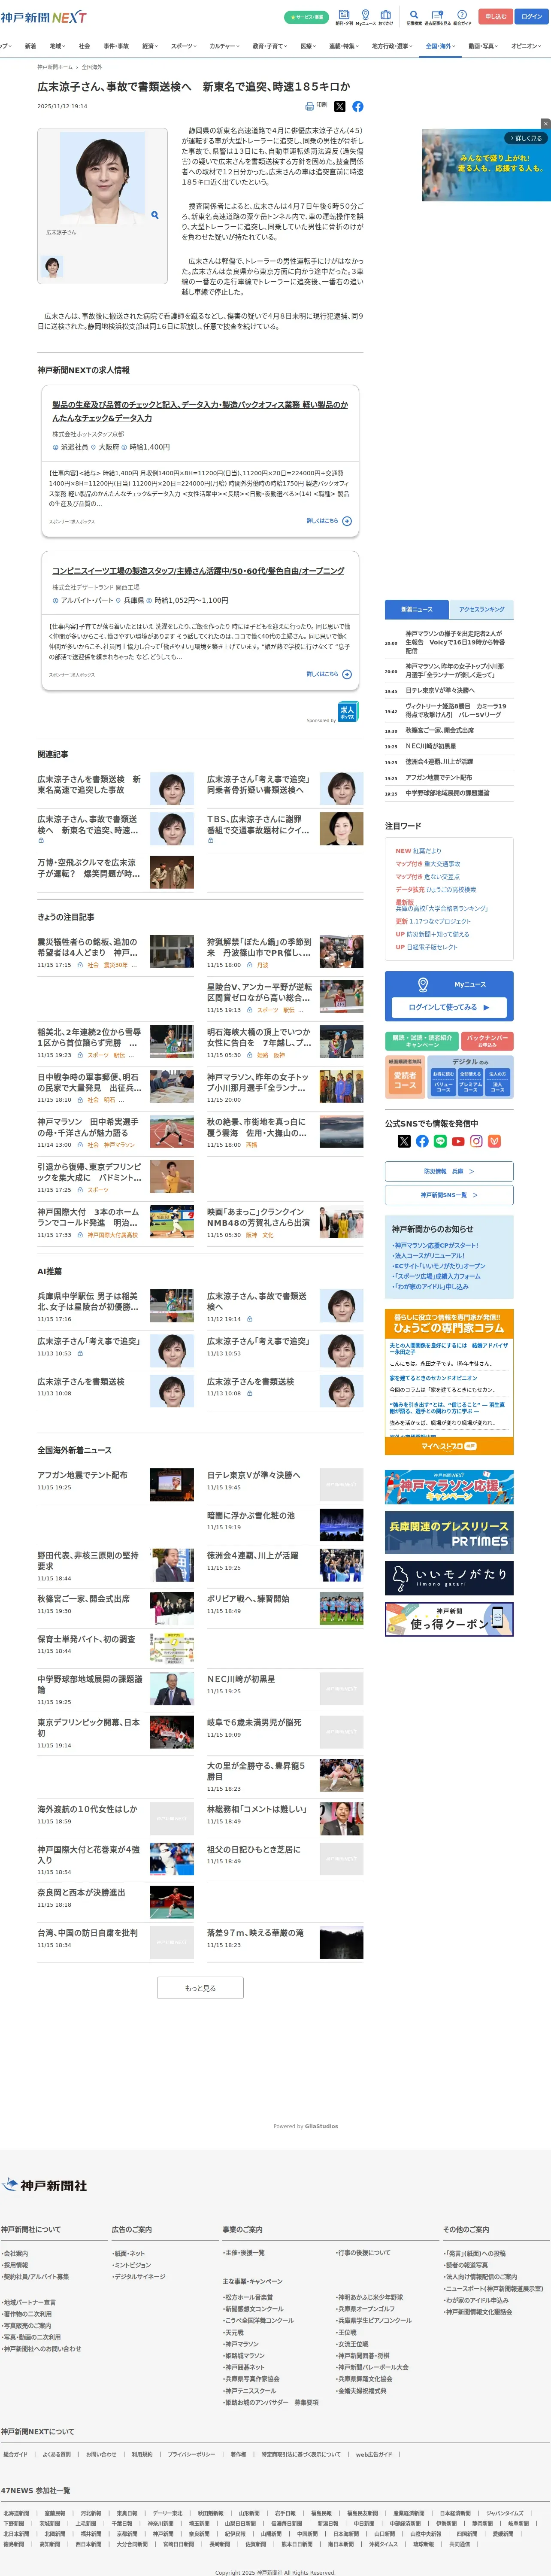Click the orange Voicy icon in SNS section

494,1141
